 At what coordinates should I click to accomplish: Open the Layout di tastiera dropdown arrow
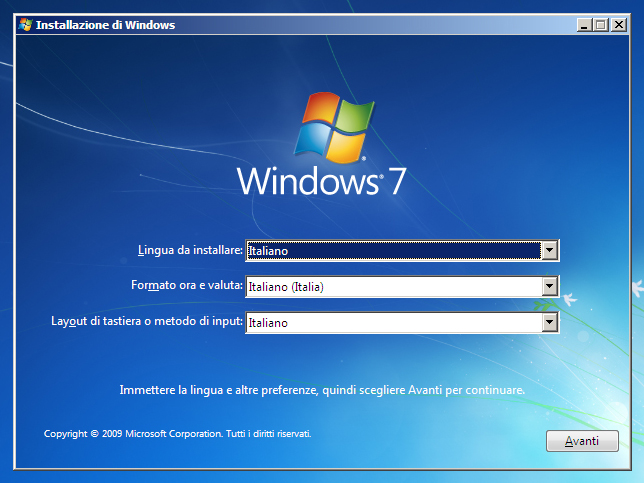pos(550,322)
